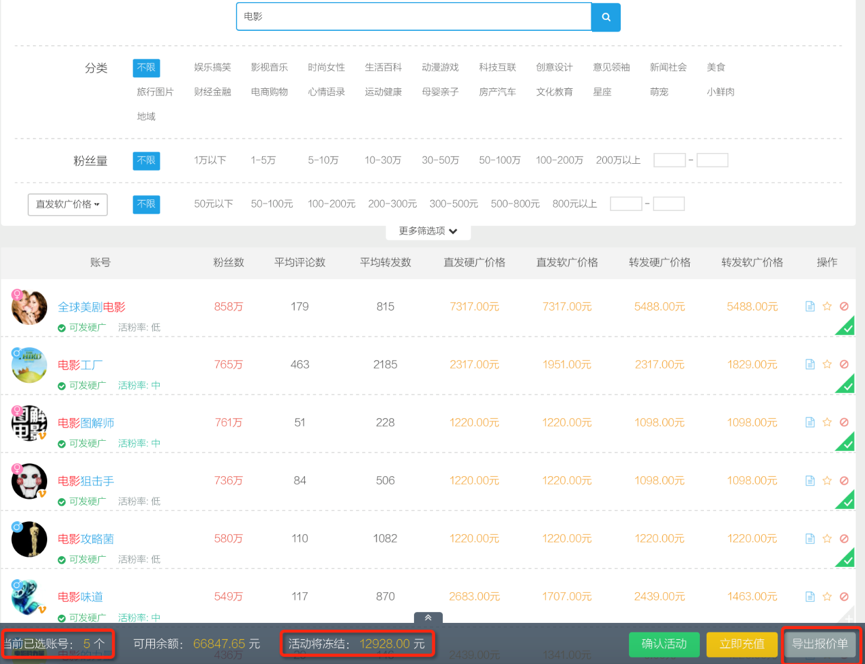
Task: Open the 电影工厂 avatar thumbnail
Action: (x=29, y=366)
